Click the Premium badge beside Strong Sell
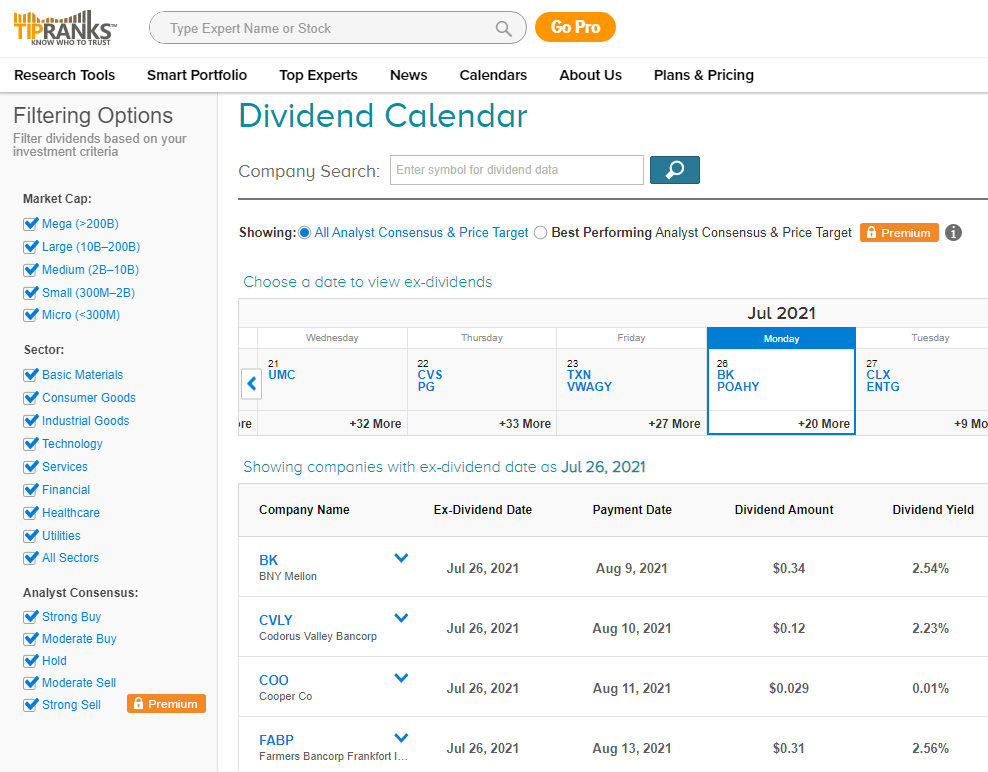The image size is (988, 772). pyautogui.click(x=166, y=704)
